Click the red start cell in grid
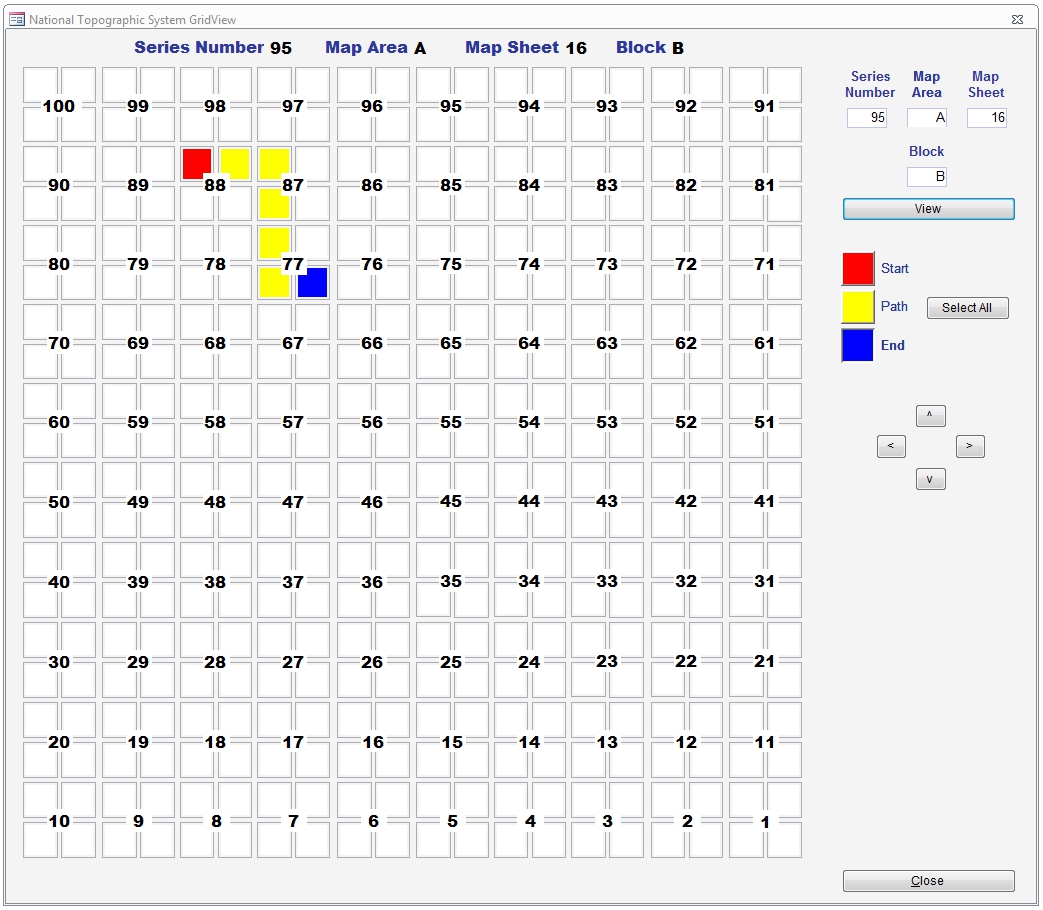This screenshot has width=1043, height=910. (x=196, y=163)
